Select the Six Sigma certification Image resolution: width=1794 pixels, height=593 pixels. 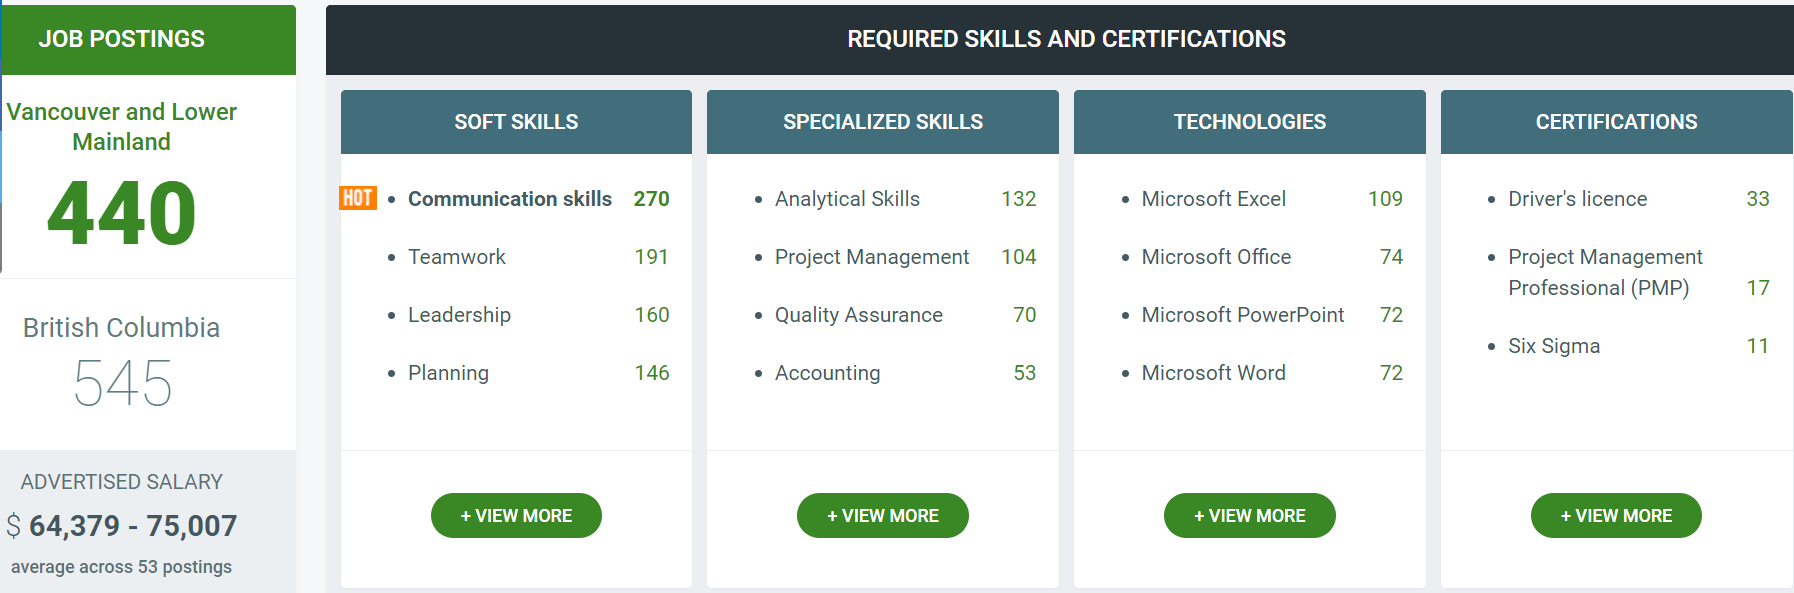[x=1554, y=346]
